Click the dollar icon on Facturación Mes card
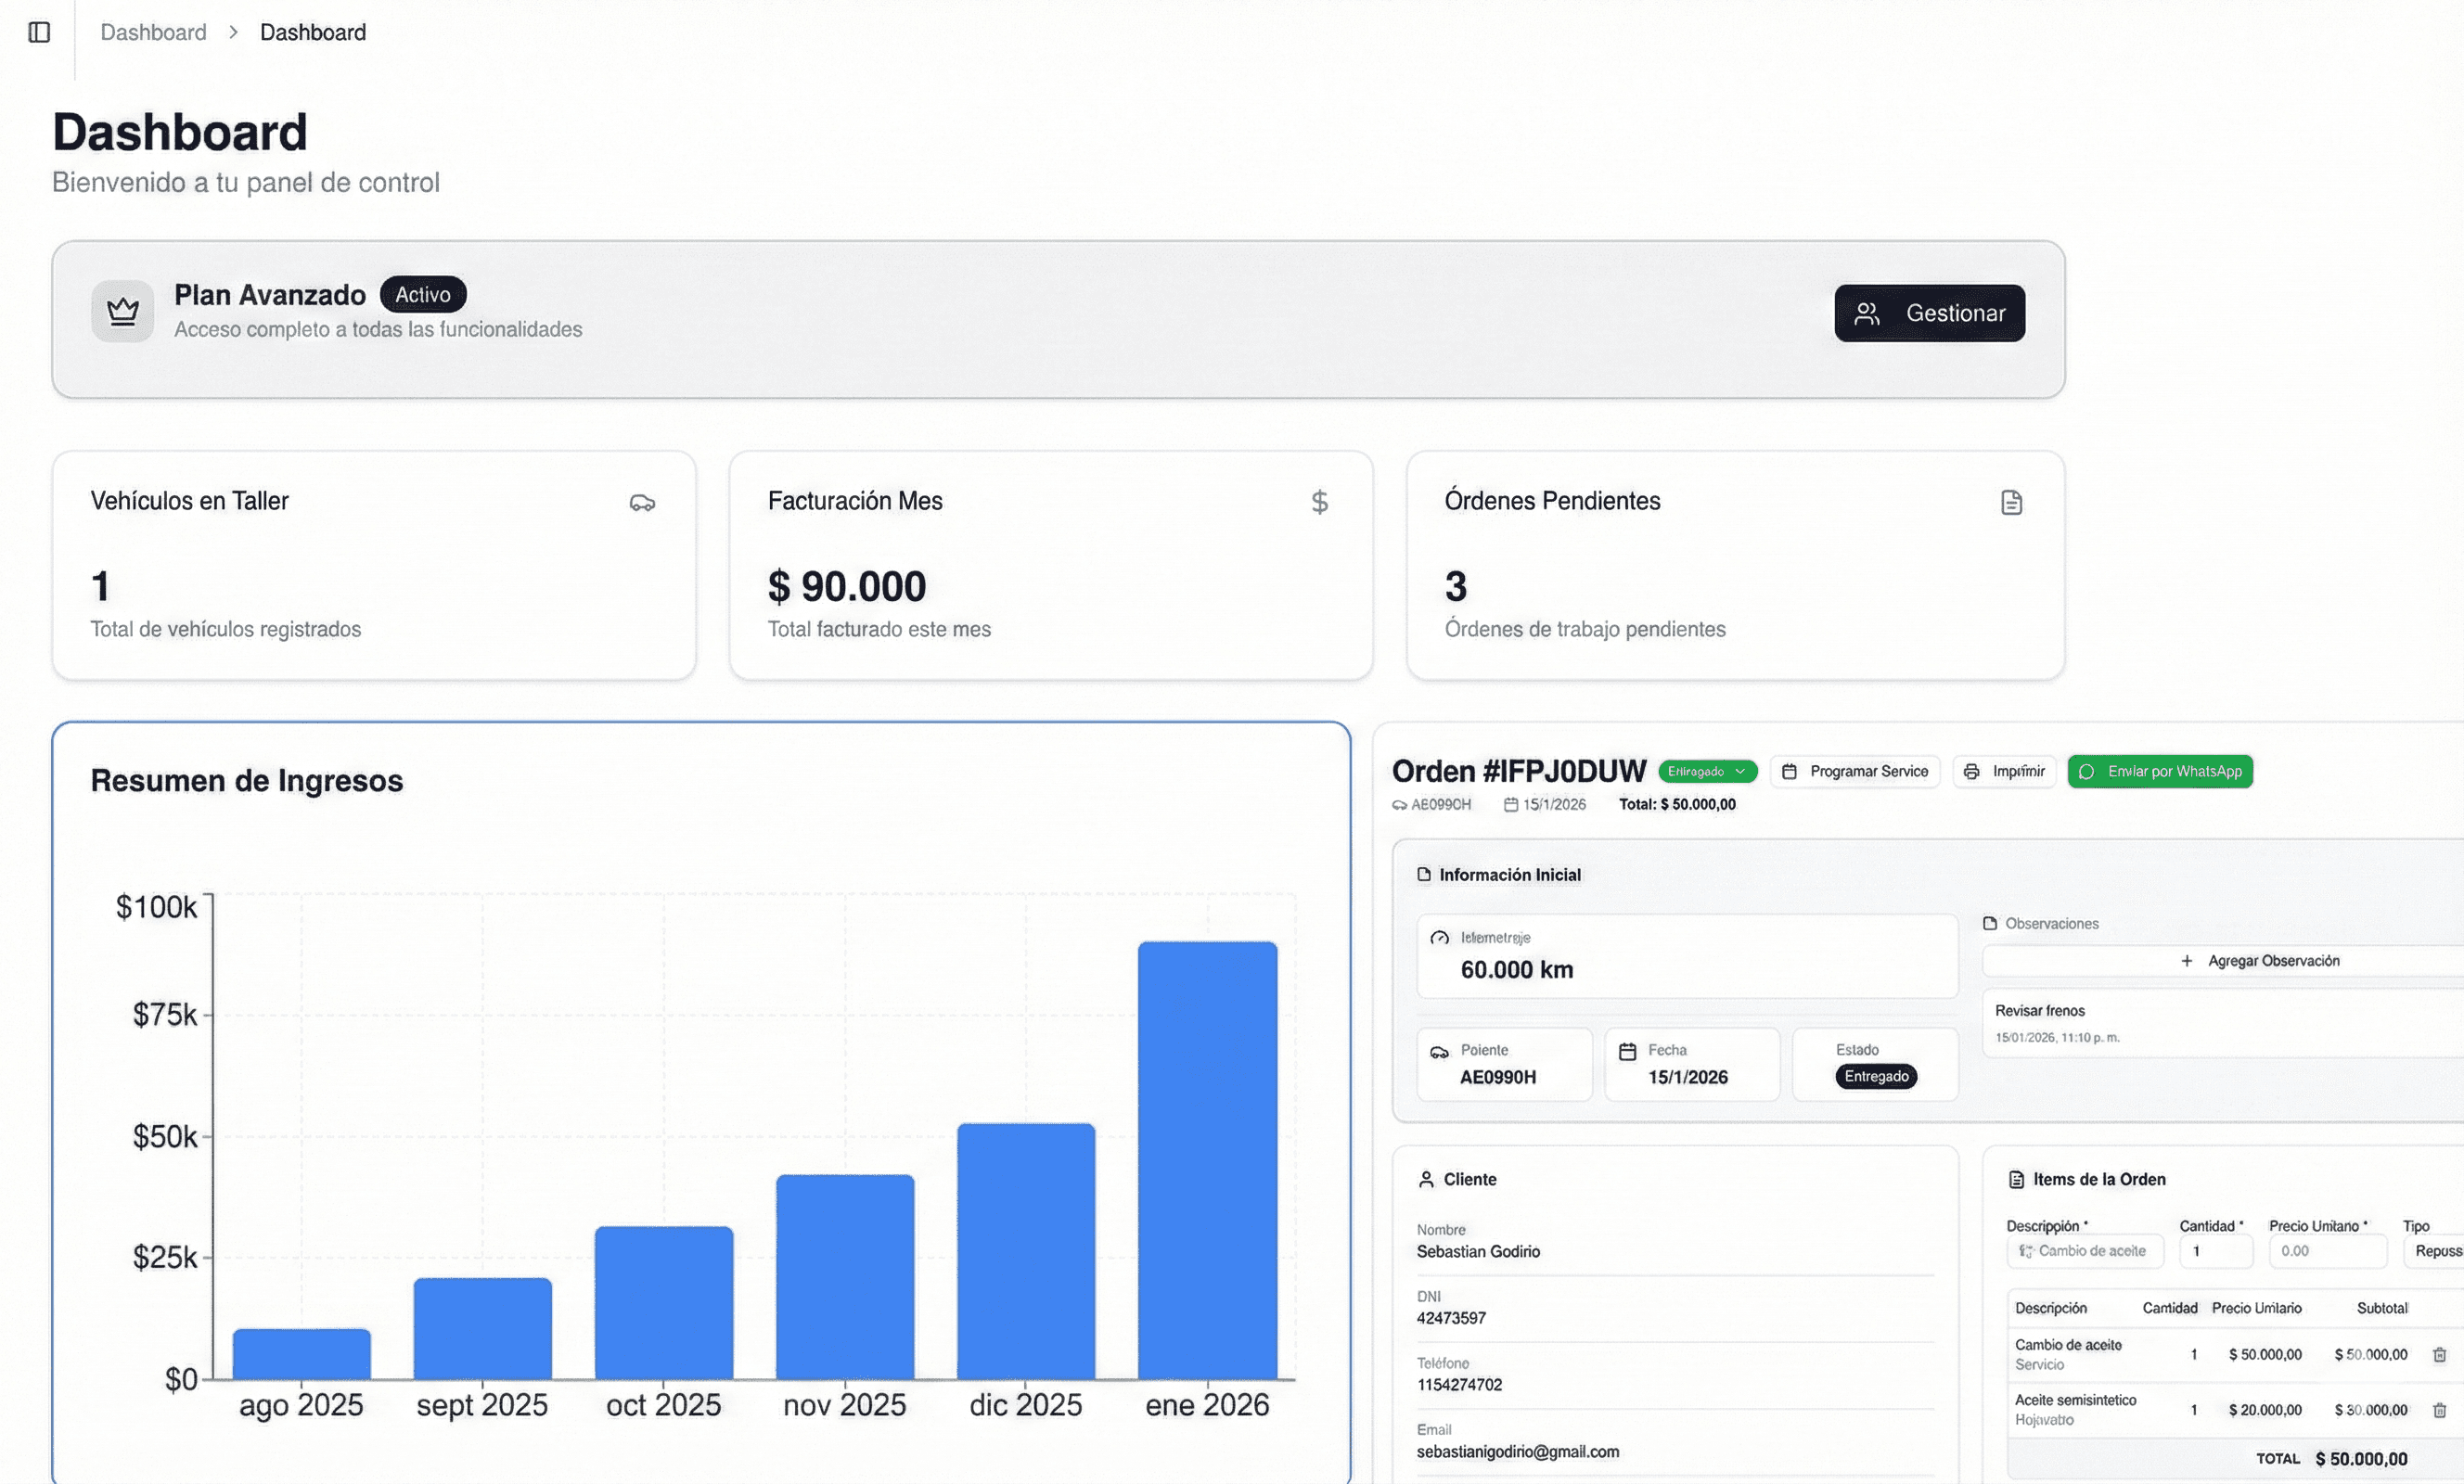Viewport: 2464px width, 1484px height. pyautogui.click(x=1320, y=503)
